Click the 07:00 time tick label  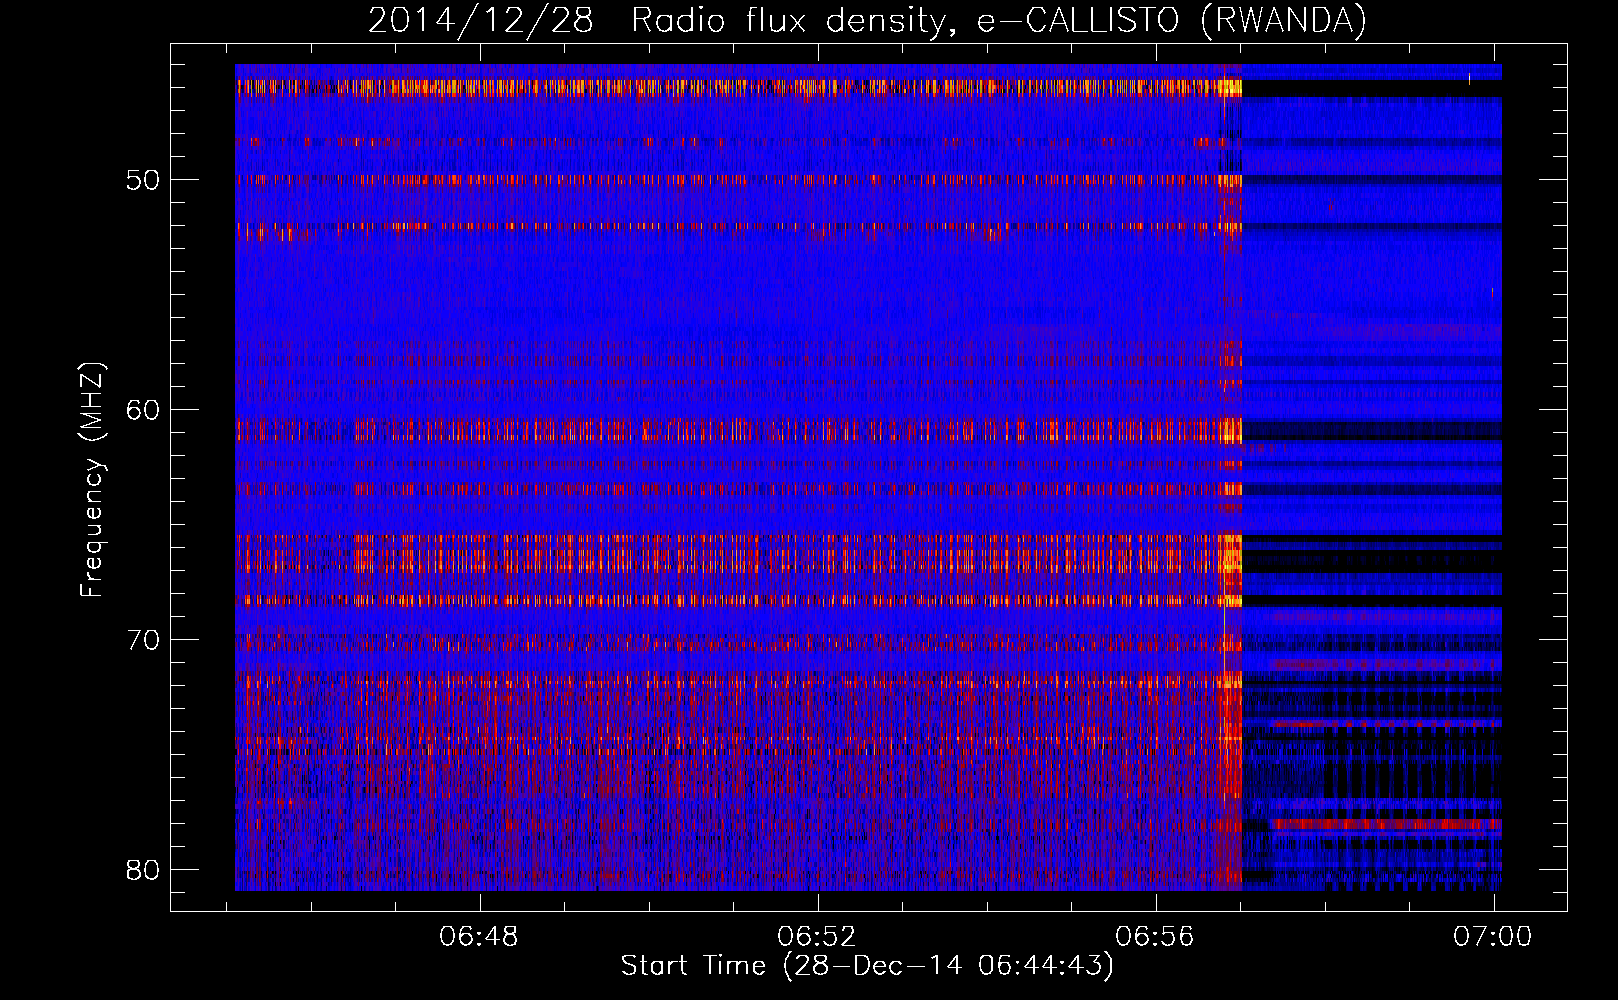tap(1492, 937)
